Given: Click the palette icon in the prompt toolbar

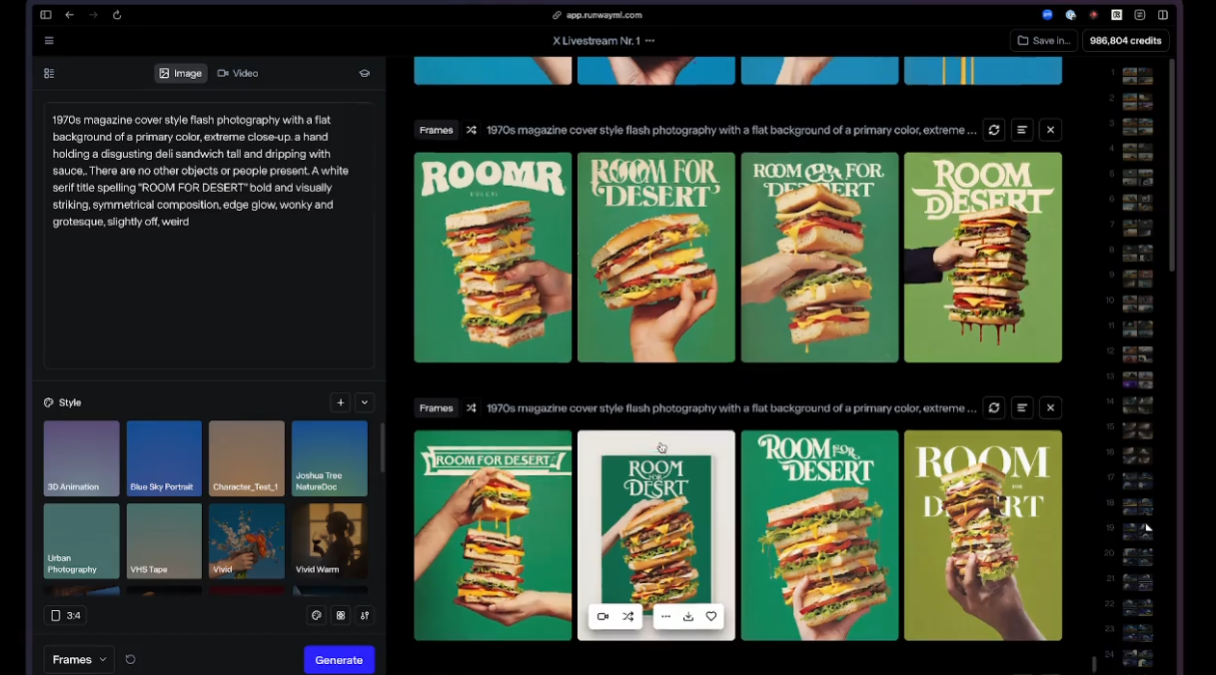Looking at the screenshot, I should tap(316, 615).
